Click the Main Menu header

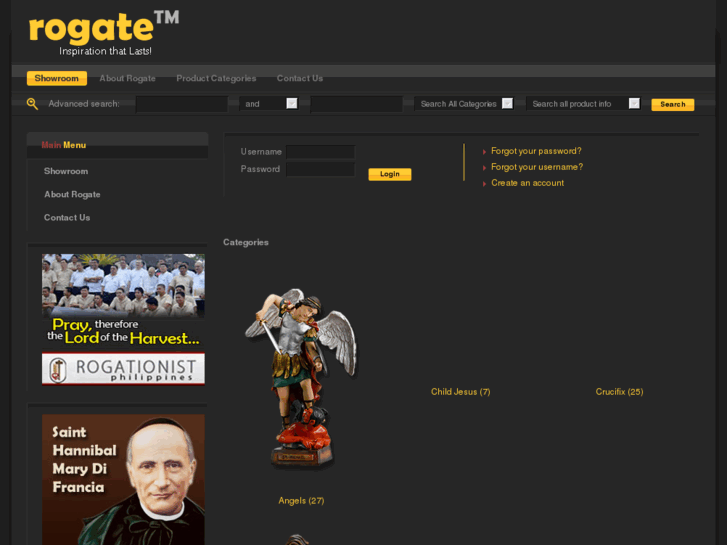tap(64, 145)
